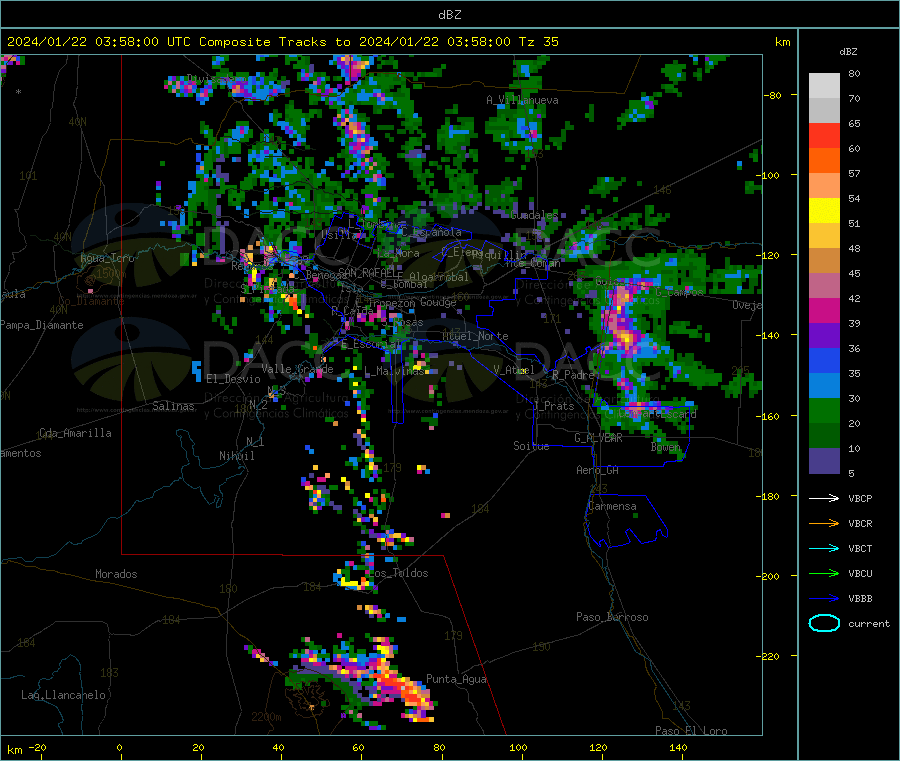Click the 60 km bottom axis tick
The height and width of the screenshot is (761, 900).
click(x=358, y=747)
